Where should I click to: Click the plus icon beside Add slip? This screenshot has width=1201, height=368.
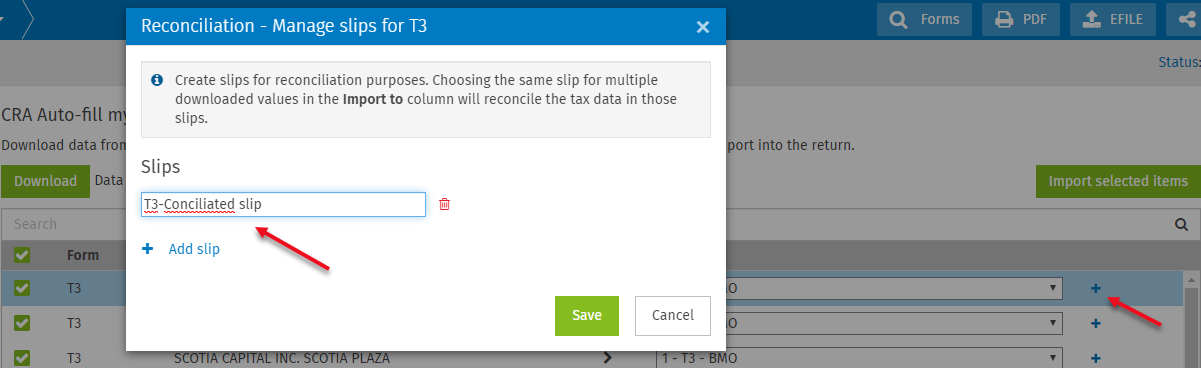148,249
